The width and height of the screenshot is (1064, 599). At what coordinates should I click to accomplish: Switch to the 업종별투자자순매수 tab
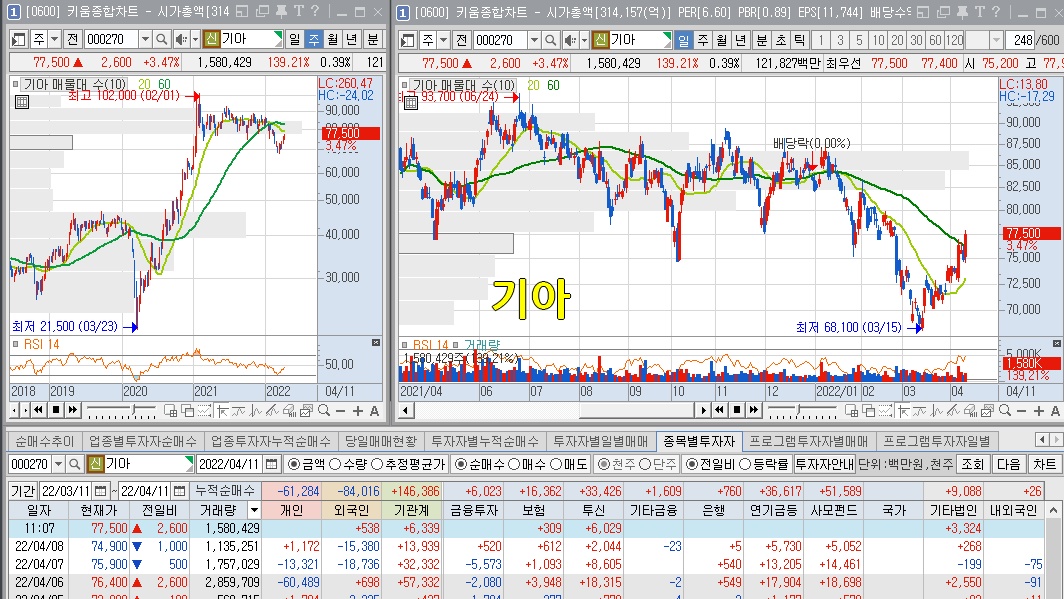click(x=142, y=441)
